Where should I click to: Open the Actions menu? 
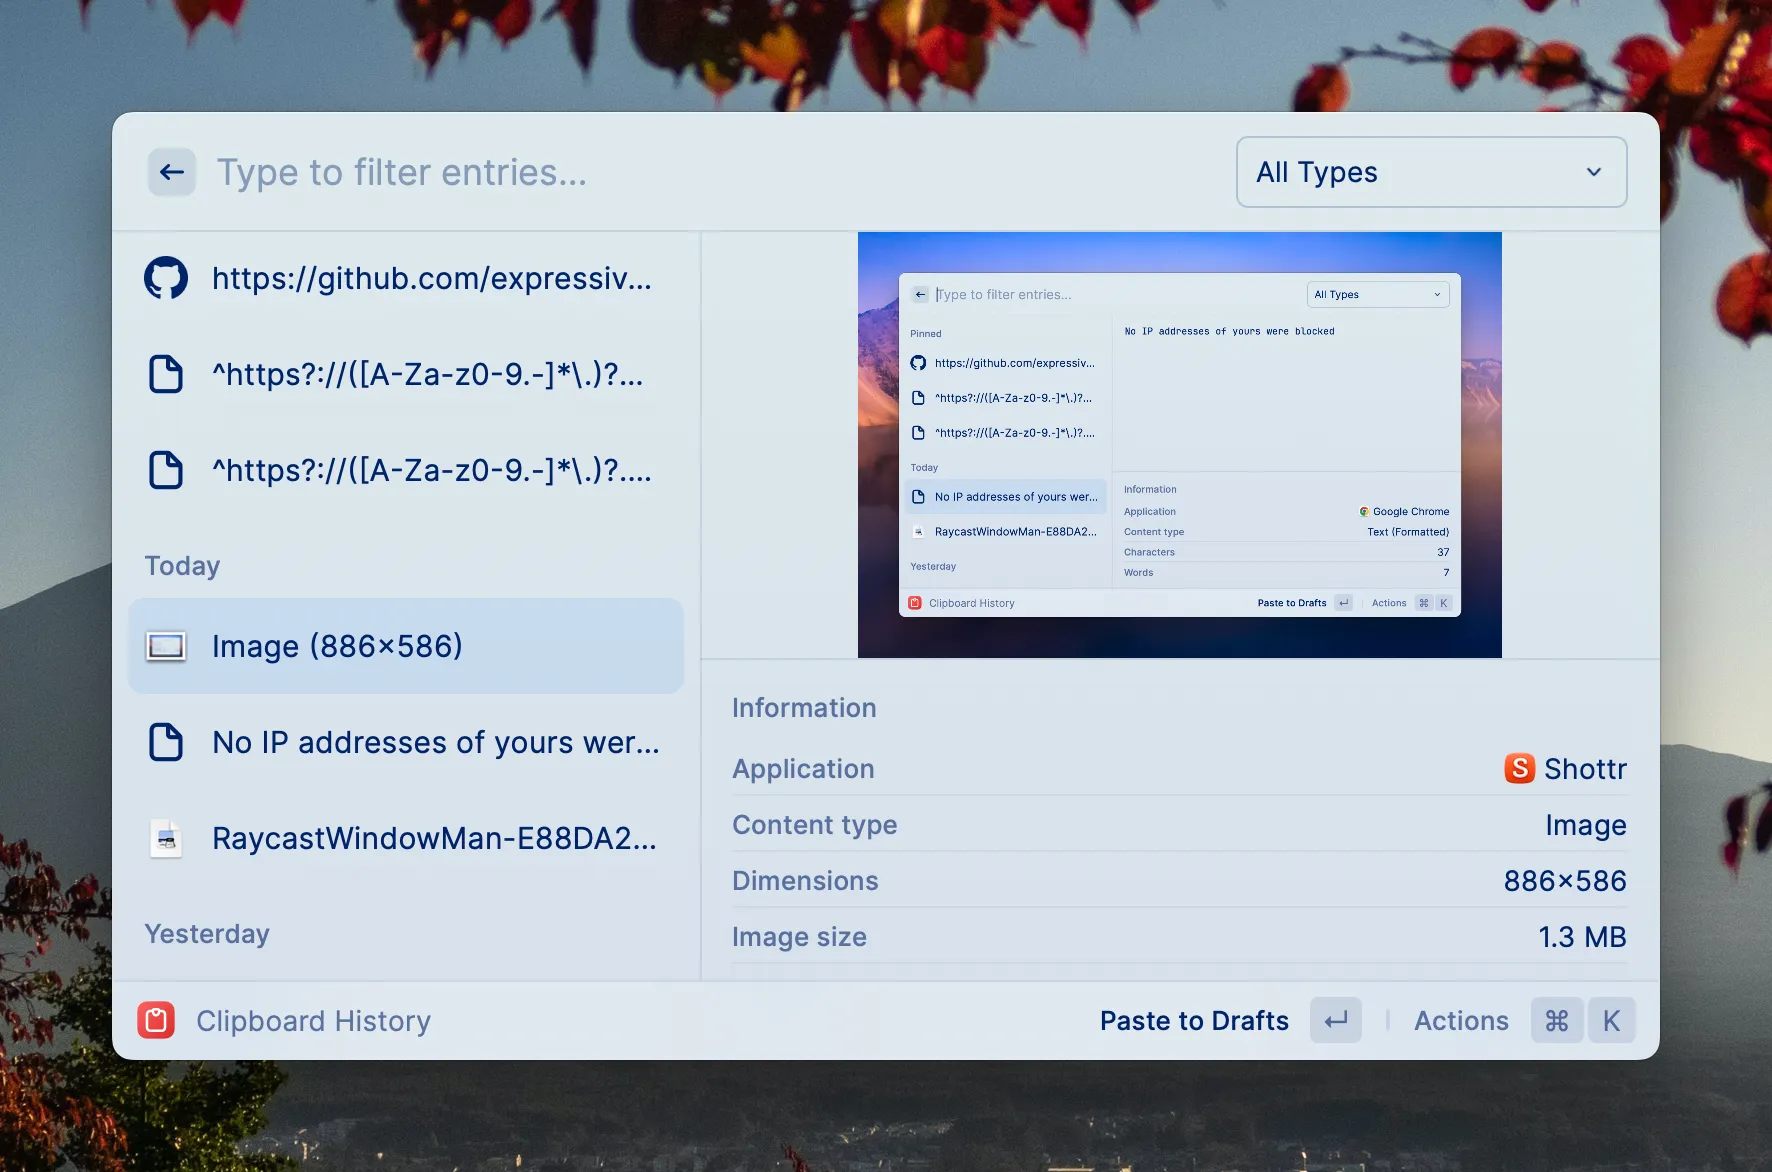coord(1460,1020)
